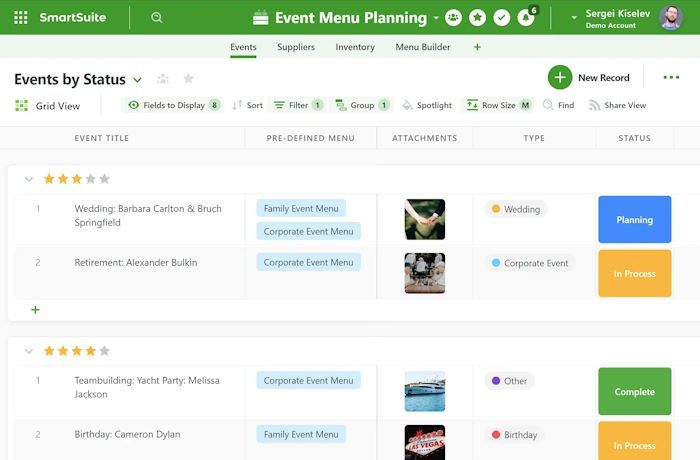This screenshot has height=460, width=700.
Task: Open the Filter options
Action: (x=298, y=105)
